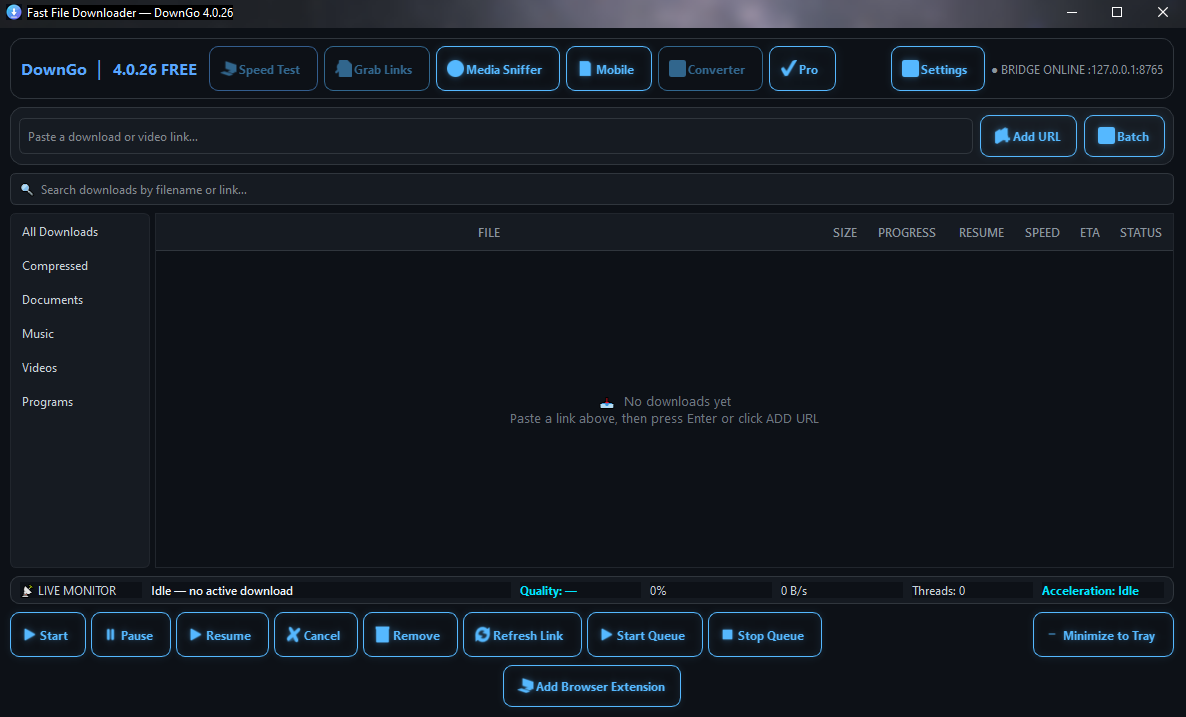Click Start Queue

[x=644, y=635]
